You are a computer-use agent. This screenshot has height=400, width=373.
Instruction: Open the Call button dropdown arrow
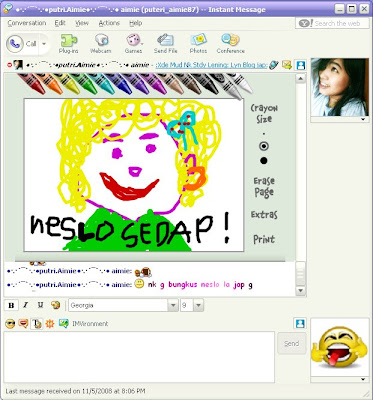click(x=43, y=44)
